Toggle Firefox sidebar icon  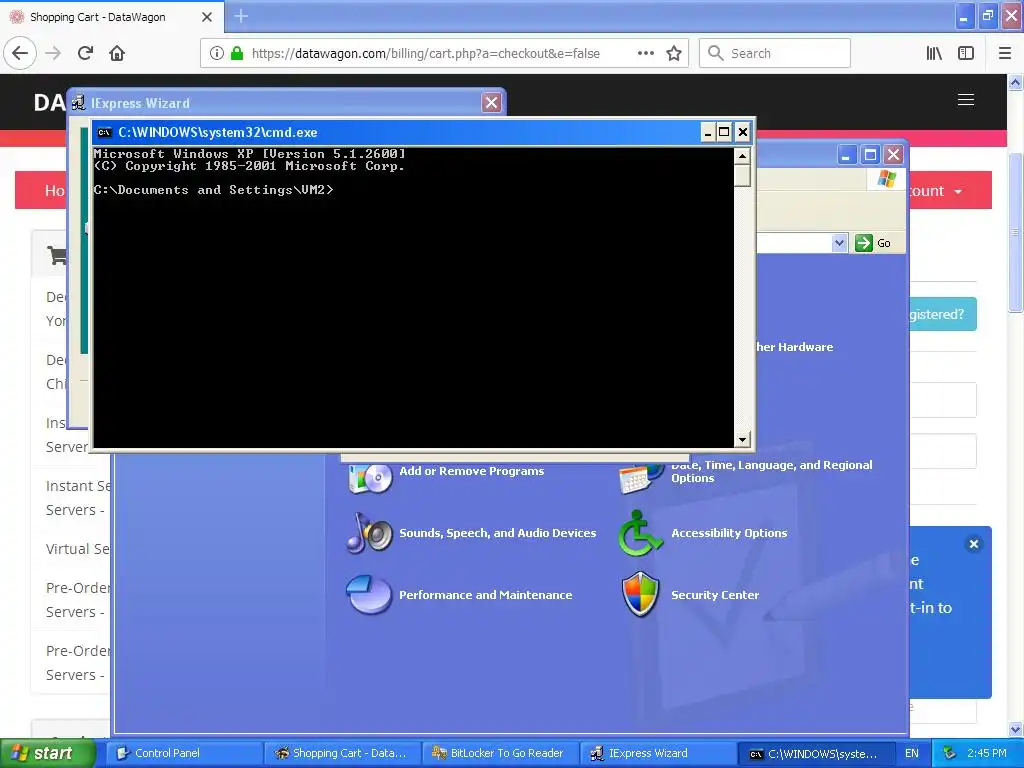point(966,53)
